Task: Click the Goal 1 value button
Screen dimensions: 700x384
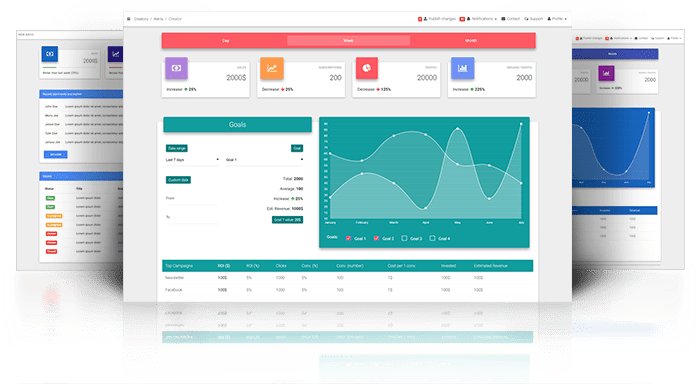Action: coord(288,220)
